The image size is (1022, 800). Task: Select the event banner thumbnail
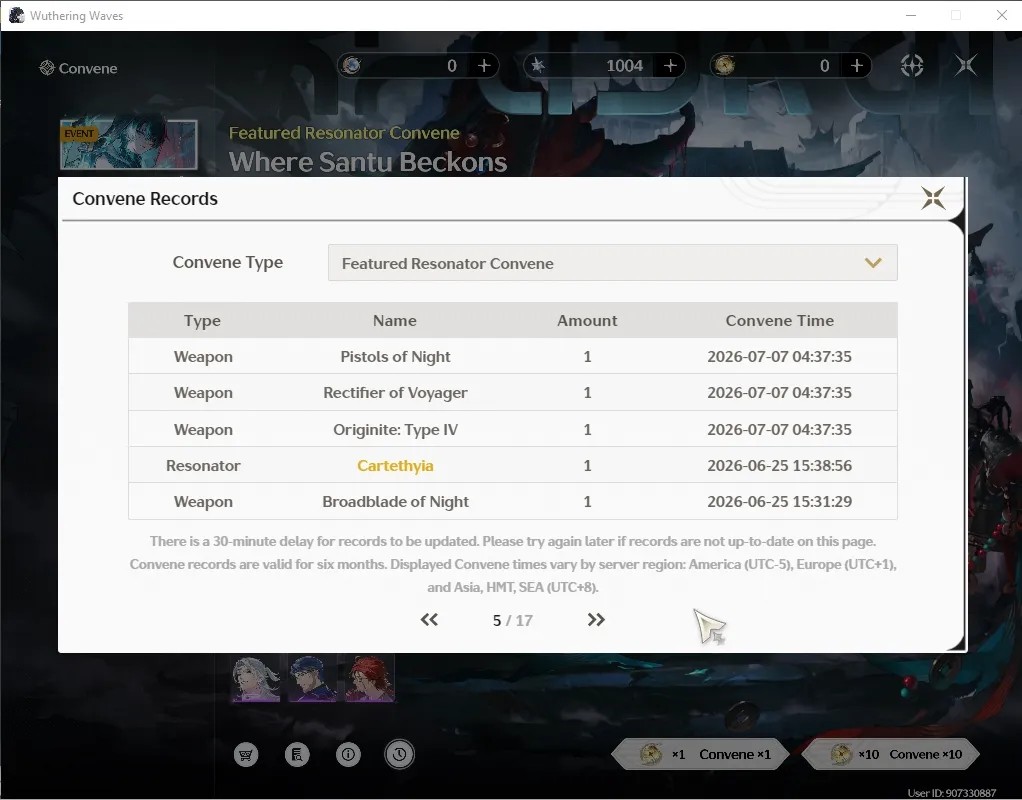point(128,142)
